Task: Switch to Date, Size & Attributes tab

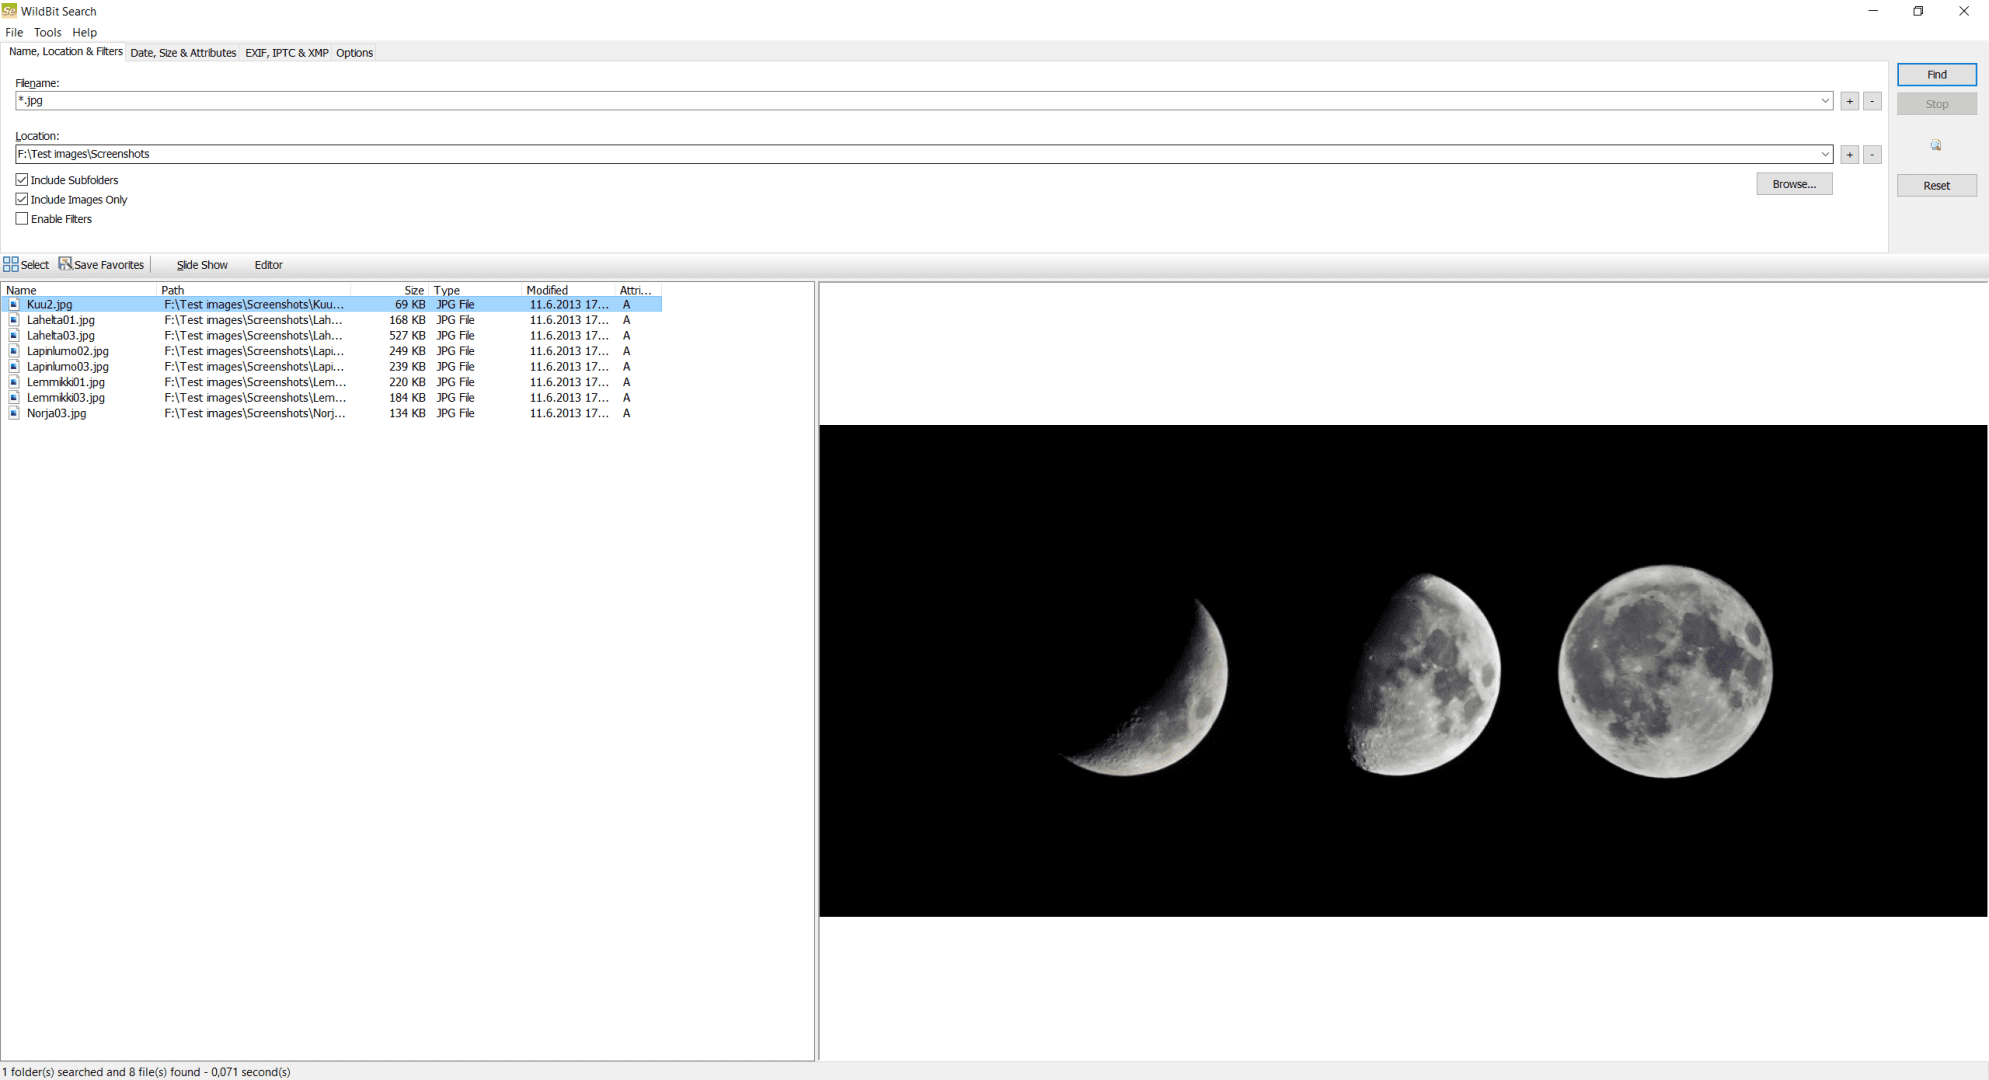Action: 183,53
